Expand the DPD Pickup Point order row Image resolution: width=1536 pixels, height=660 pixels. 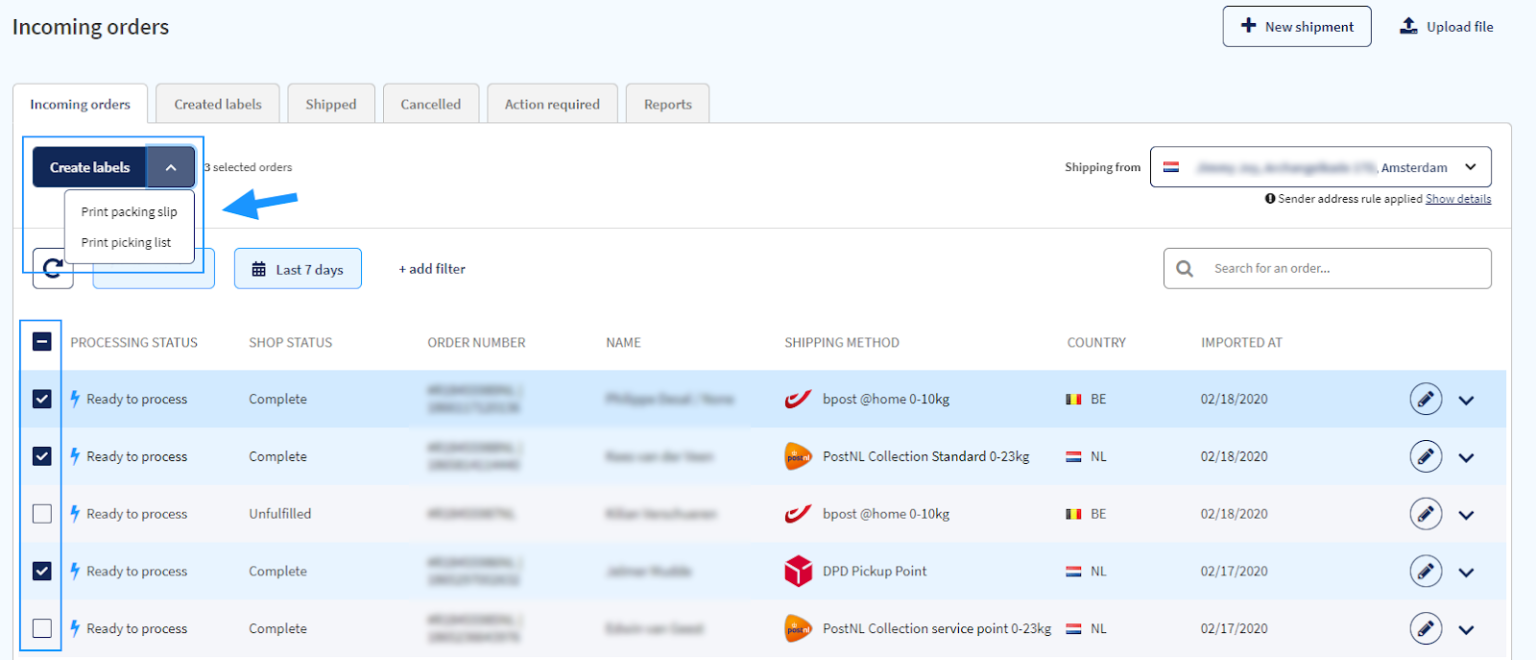[1467, 571]
